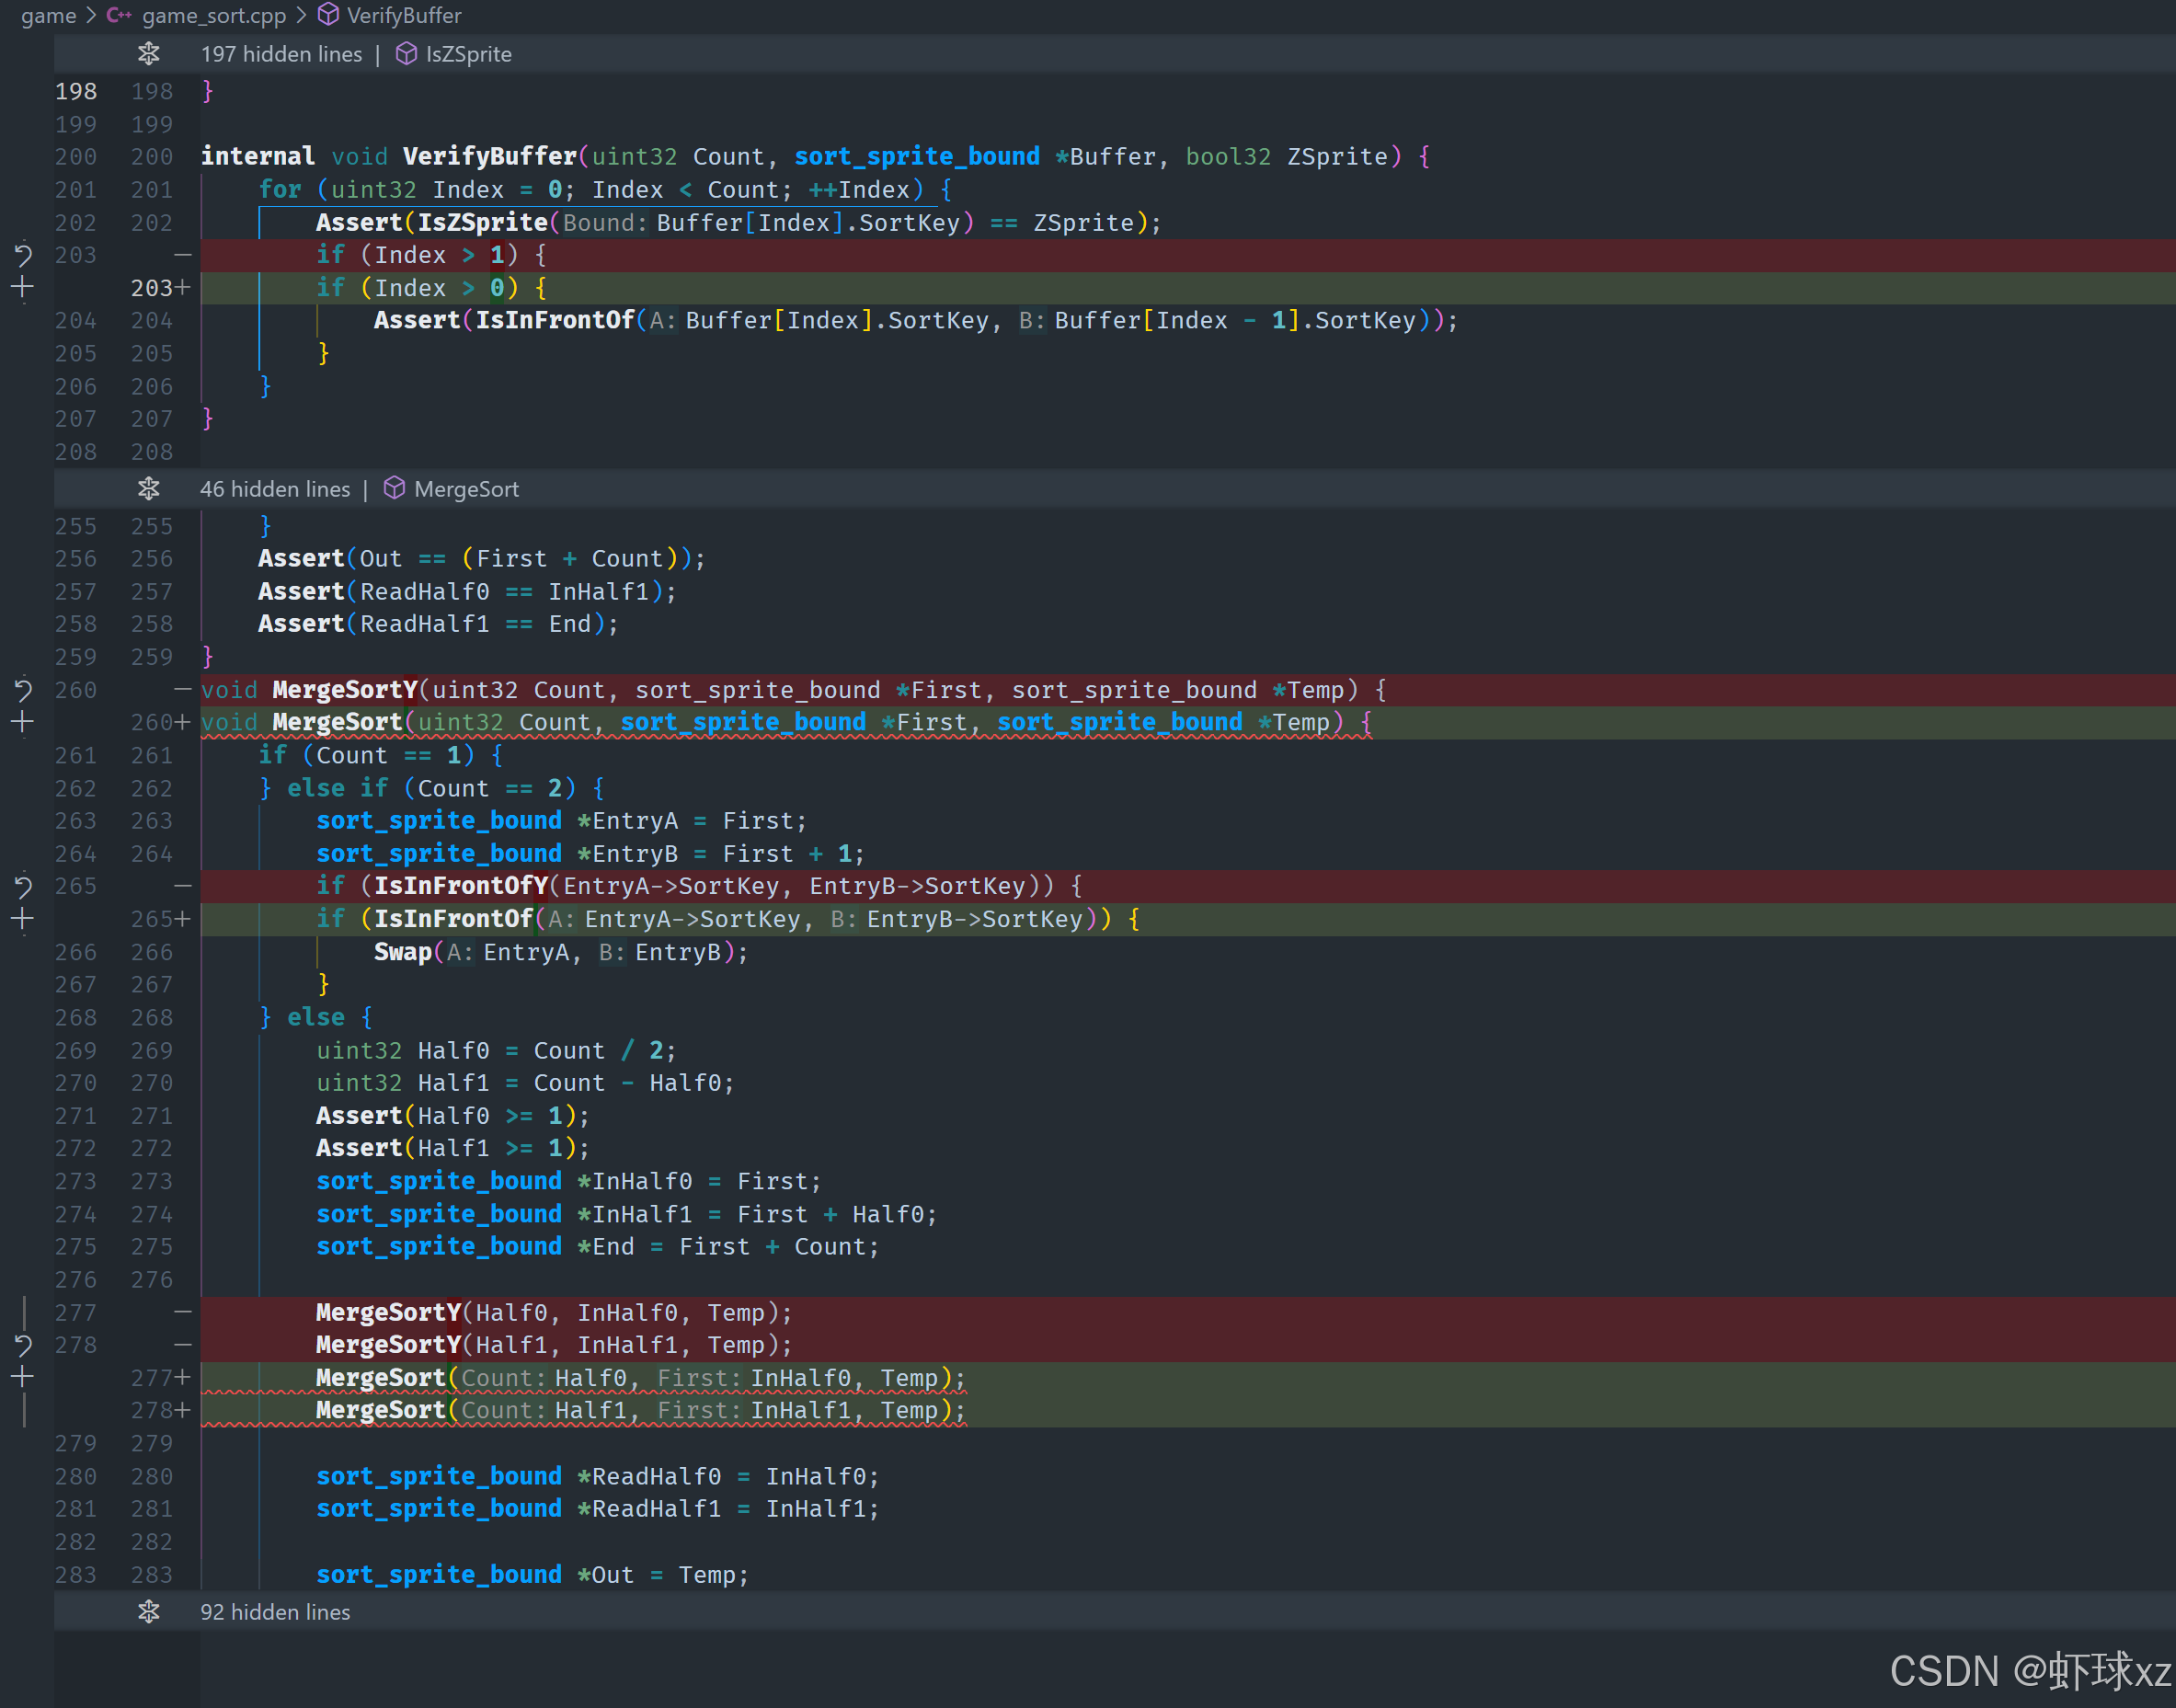Expand the 92 hidden lines at bottom
The width and height of the screenshot is (2176, 1708).
[x=149, y=1612]
